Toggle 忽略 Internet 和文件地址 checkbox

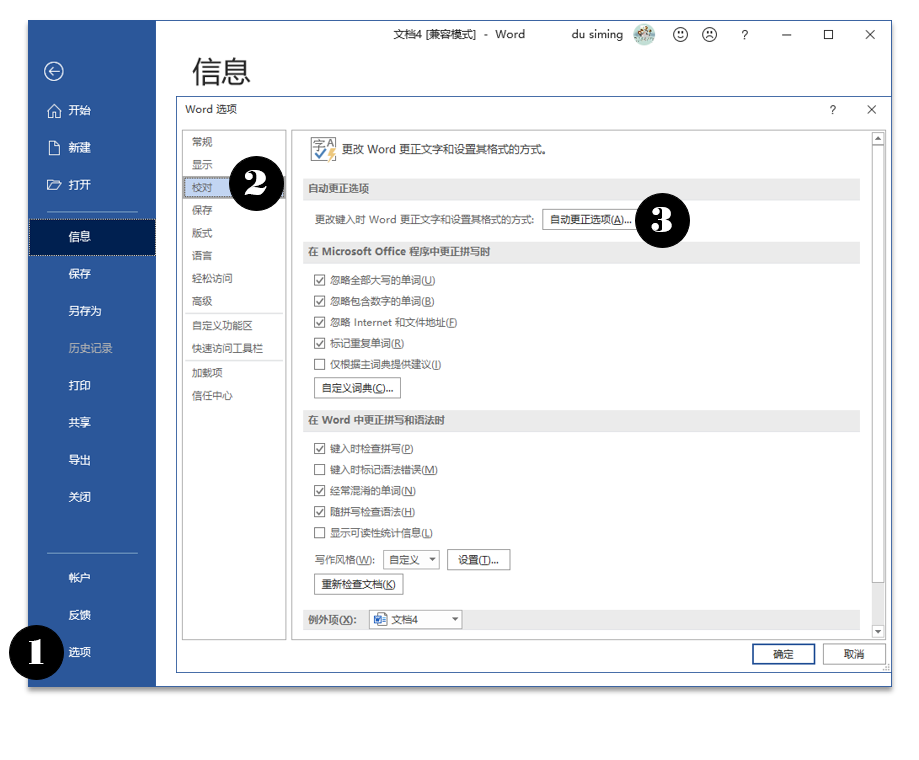(x=319, y=322)
